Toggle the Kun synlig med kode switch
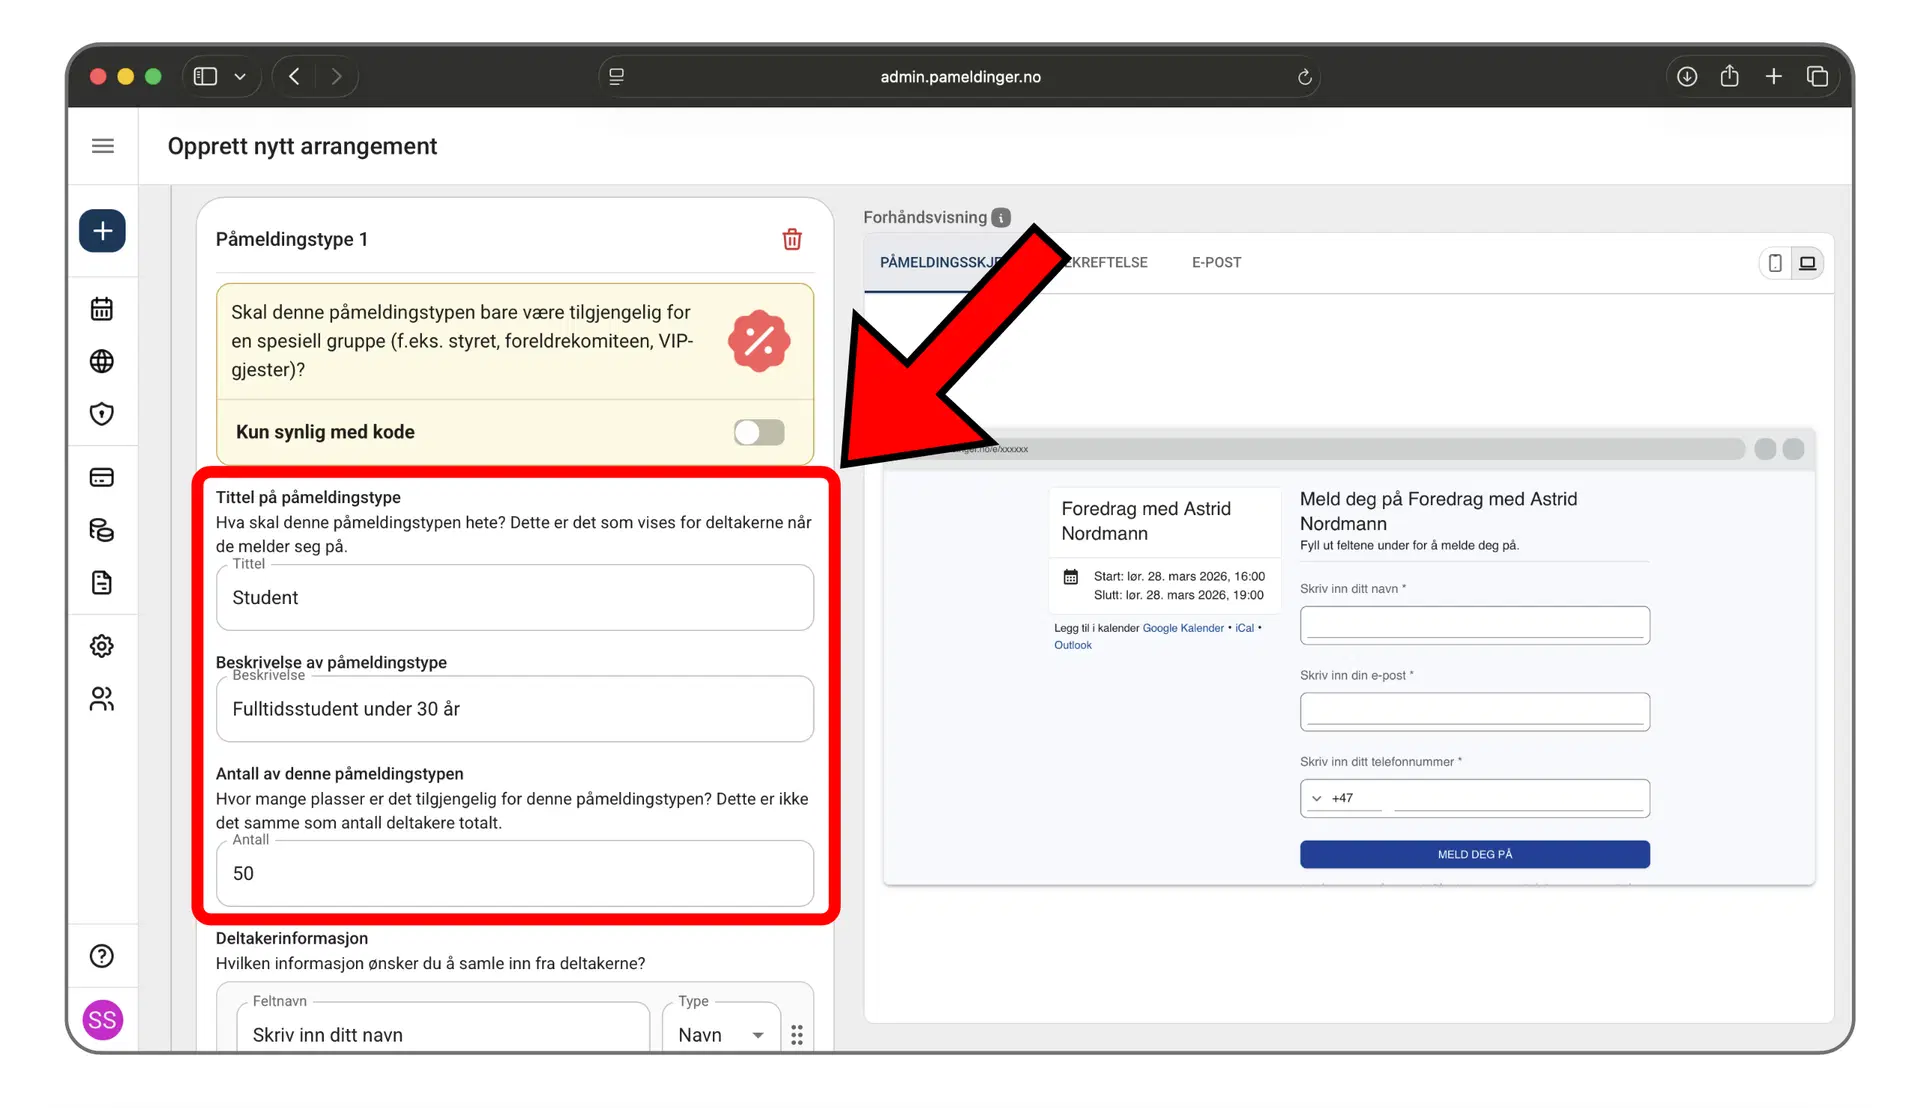This screenshot has height=1108, width=1920. (759, 432)
